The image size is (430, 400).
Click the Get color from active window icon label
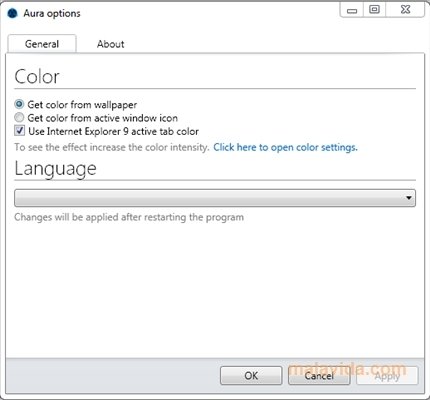pos(102,118)
